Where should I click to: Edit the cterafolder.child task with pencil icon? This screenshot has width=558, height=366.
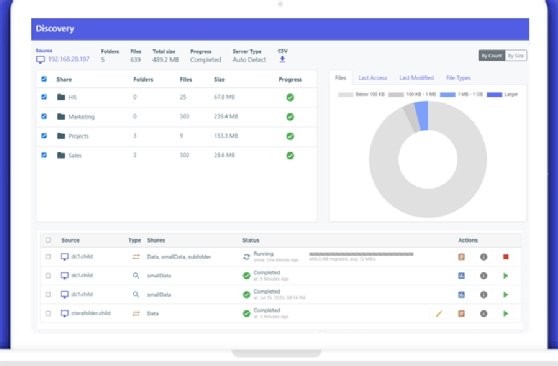(x=439, y=314)
